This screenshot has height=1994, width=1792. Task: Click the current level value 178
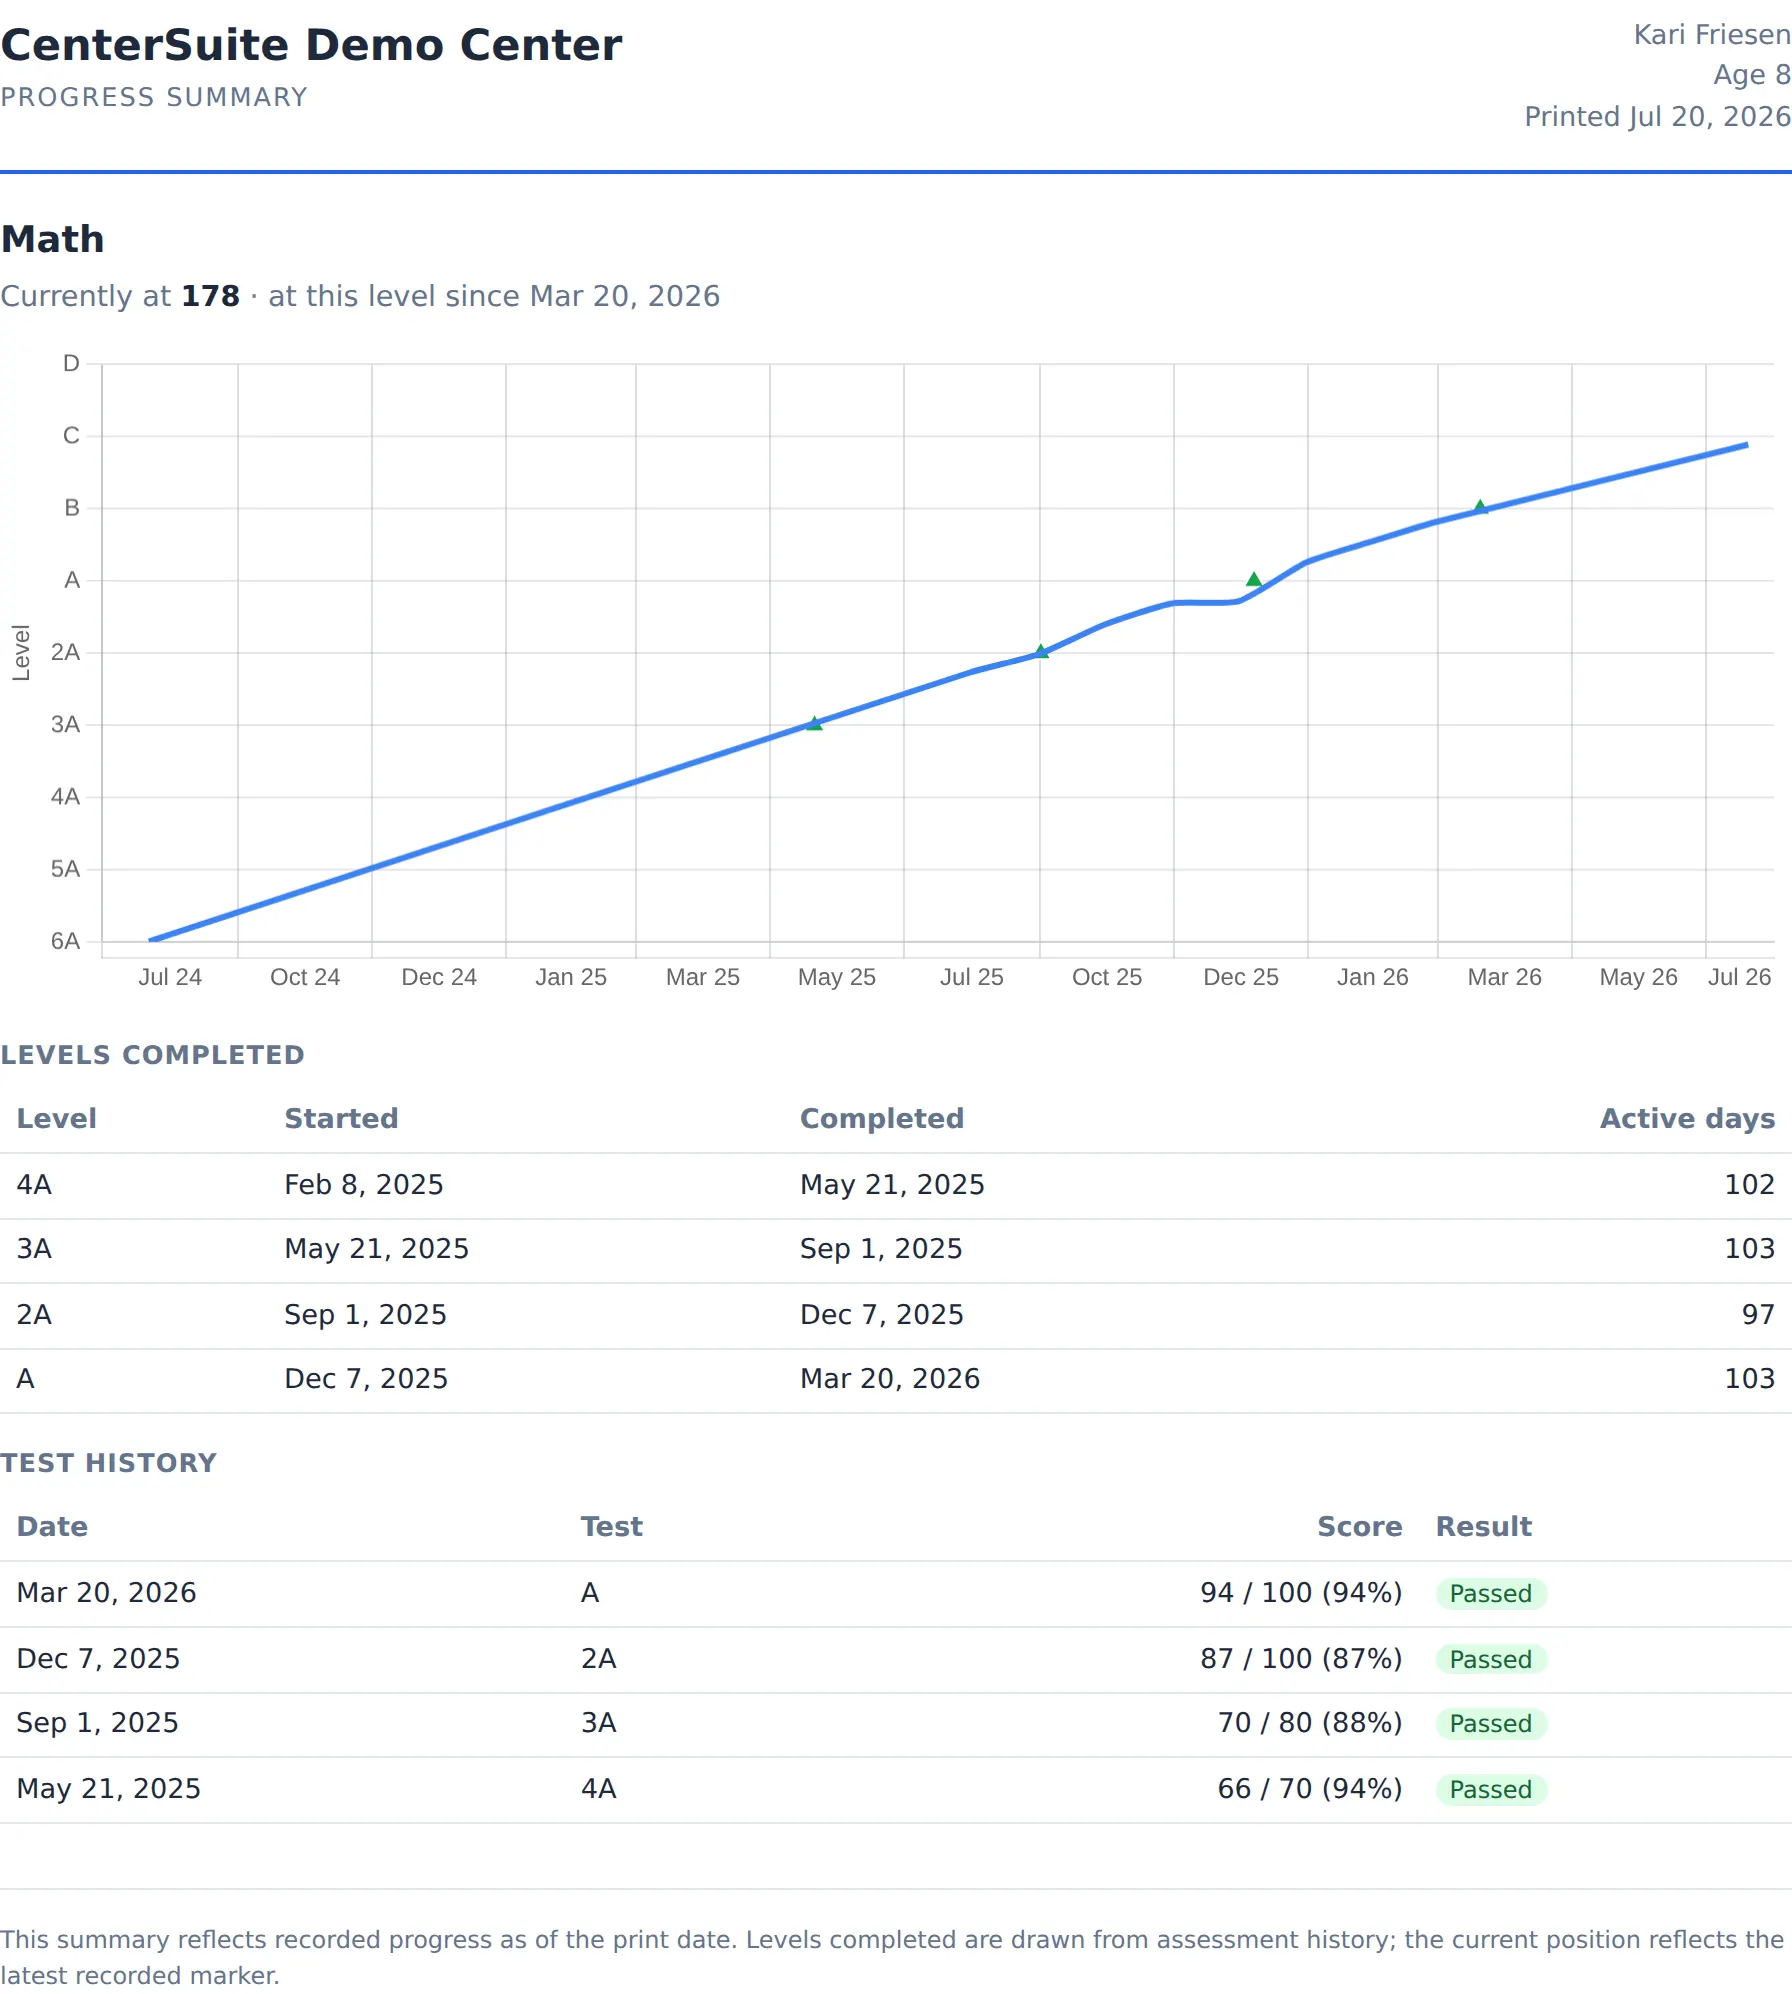pyautogui.click(x=210, y=296)
